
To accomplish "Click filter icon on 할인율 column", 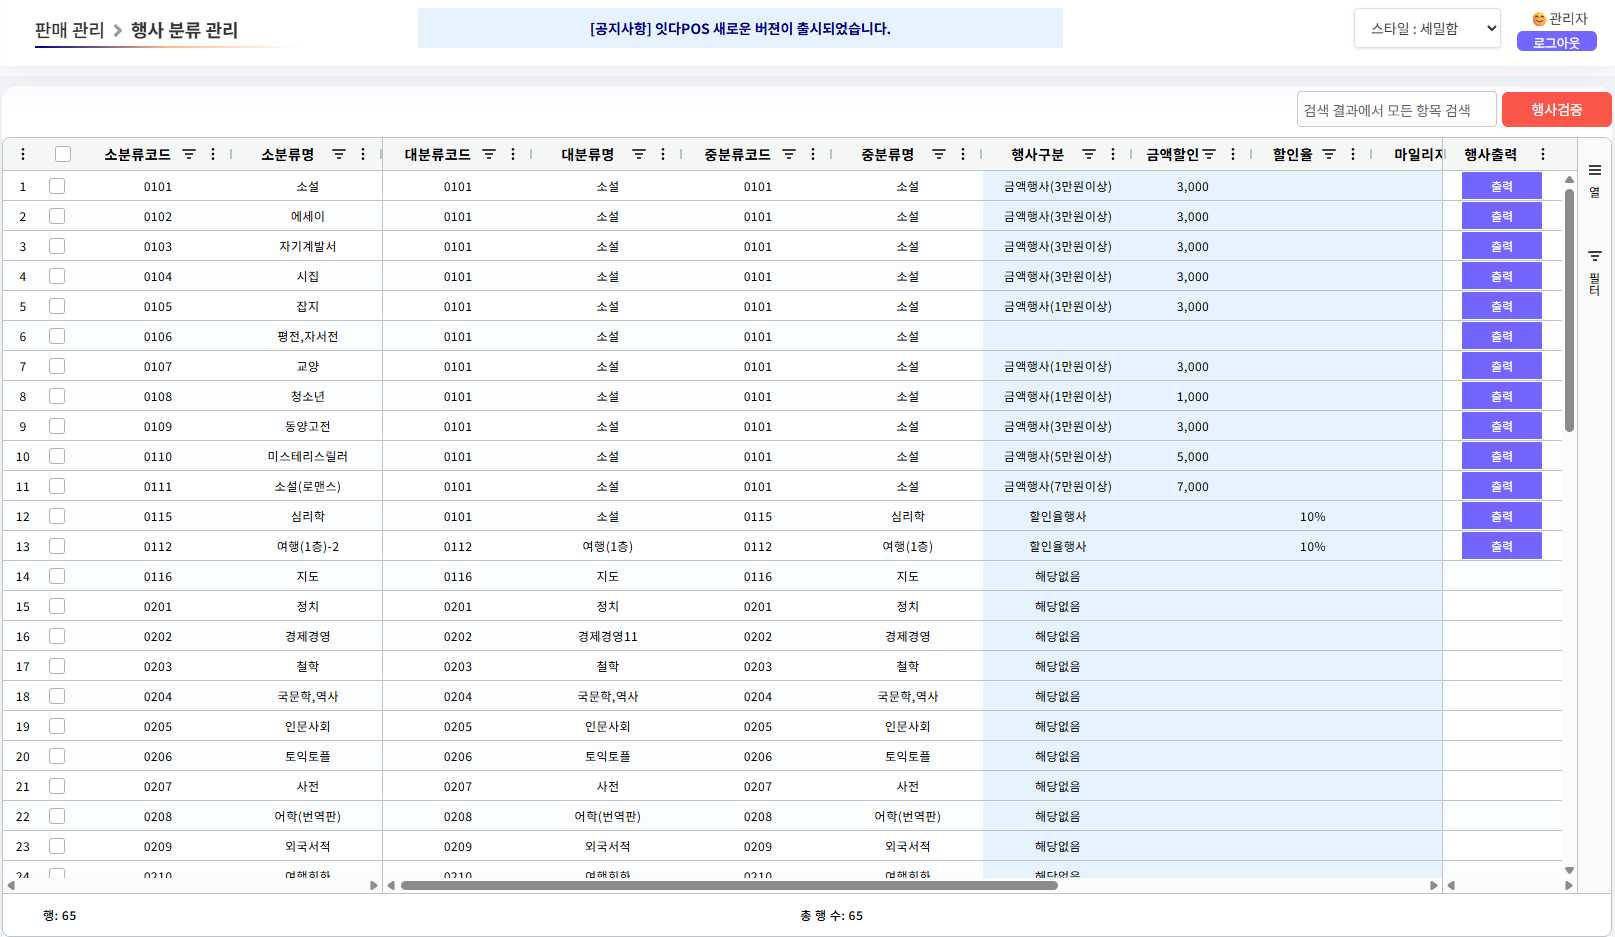I will point(1329,154).
